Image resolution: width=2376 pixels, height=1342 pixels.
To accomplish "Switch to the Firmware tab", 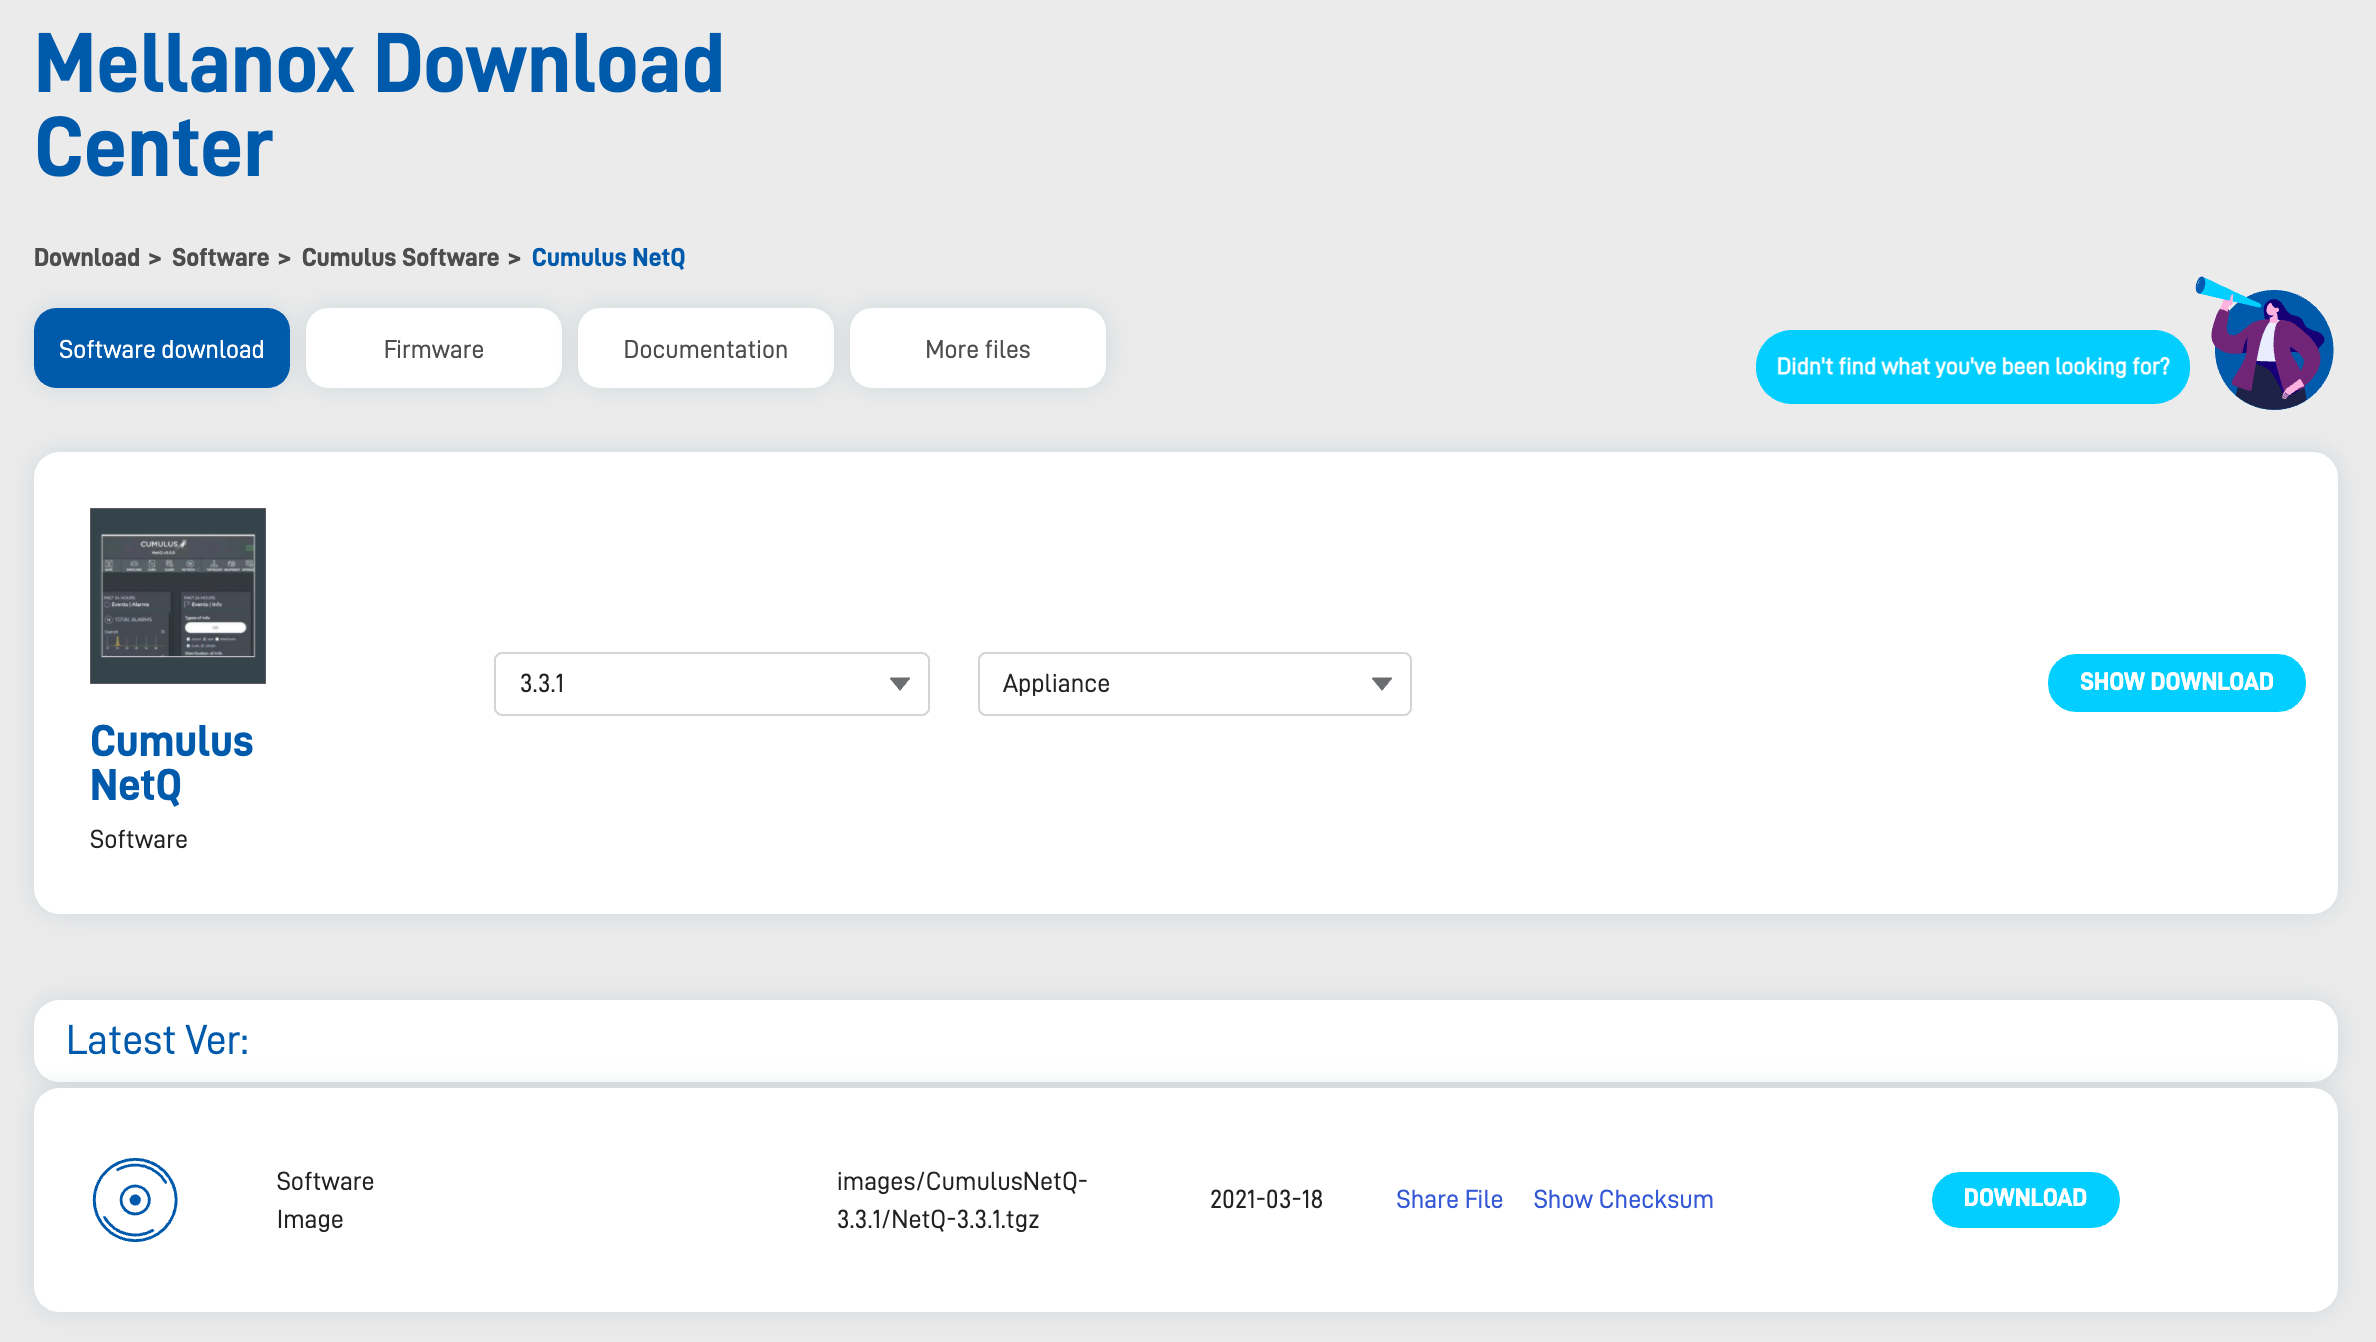I will tap(433, 349).
